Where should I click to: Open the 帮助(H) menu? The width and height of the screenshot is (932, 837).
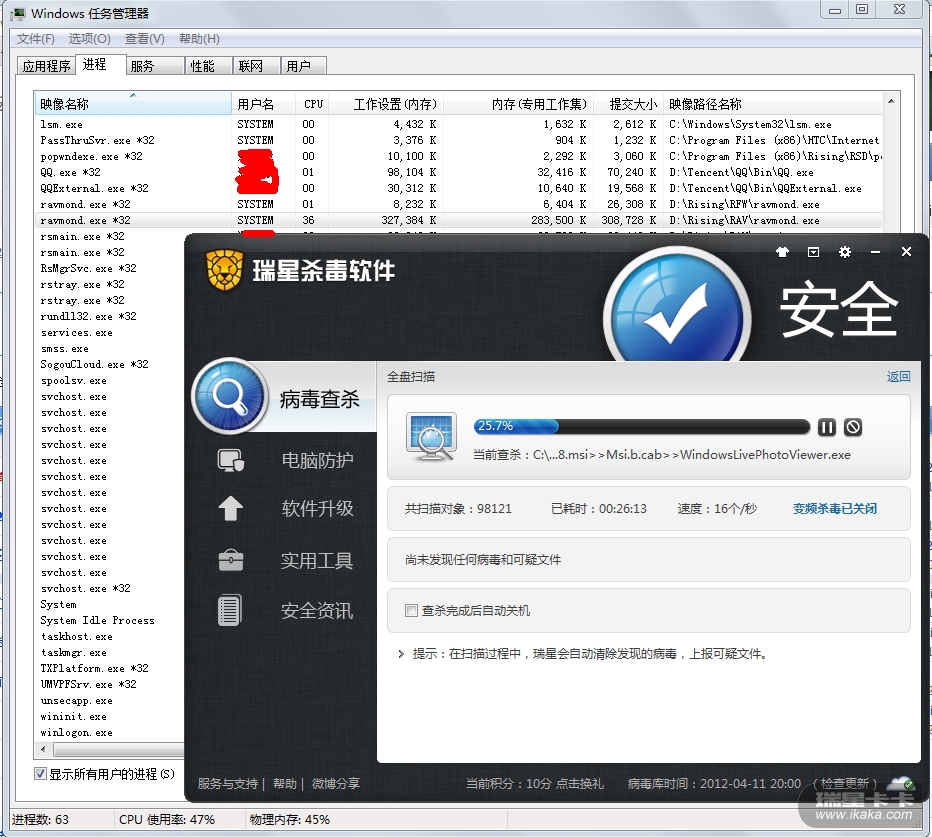click(x=199, y=39)
